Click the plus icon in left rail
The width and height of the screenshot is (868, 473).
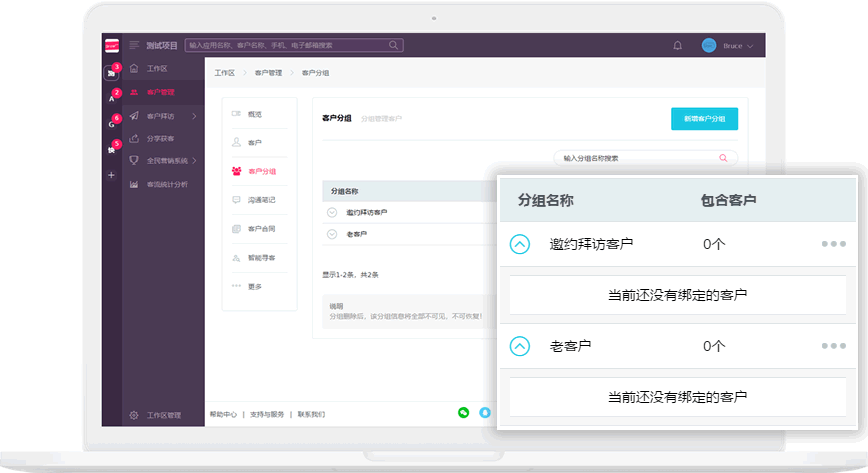pos(111,175)
